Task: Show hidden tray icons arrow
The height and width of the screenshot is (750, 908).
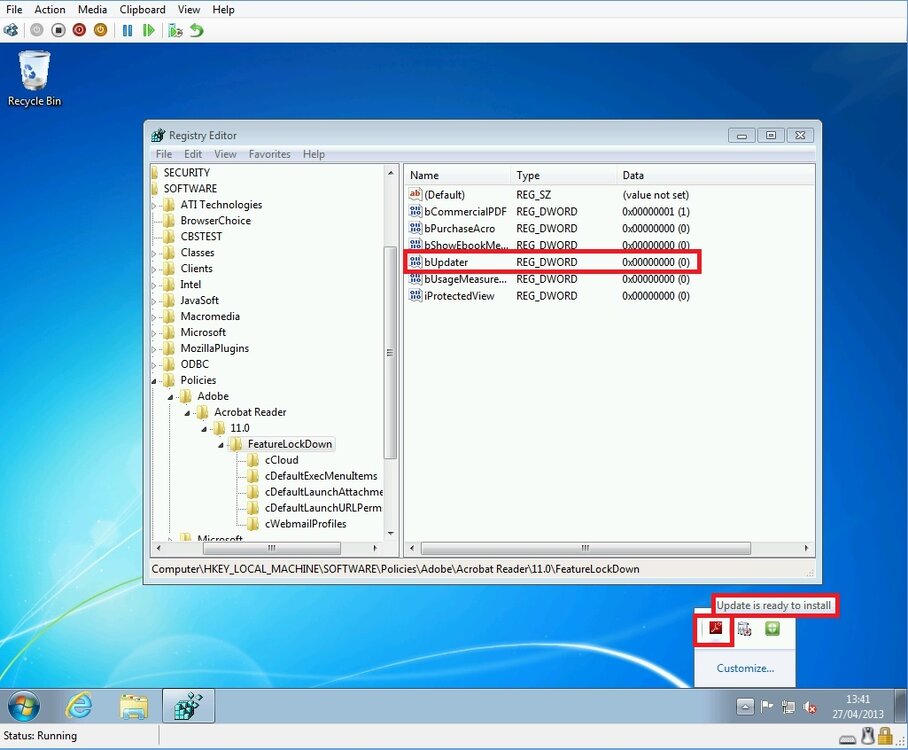Action: (745, 707)
